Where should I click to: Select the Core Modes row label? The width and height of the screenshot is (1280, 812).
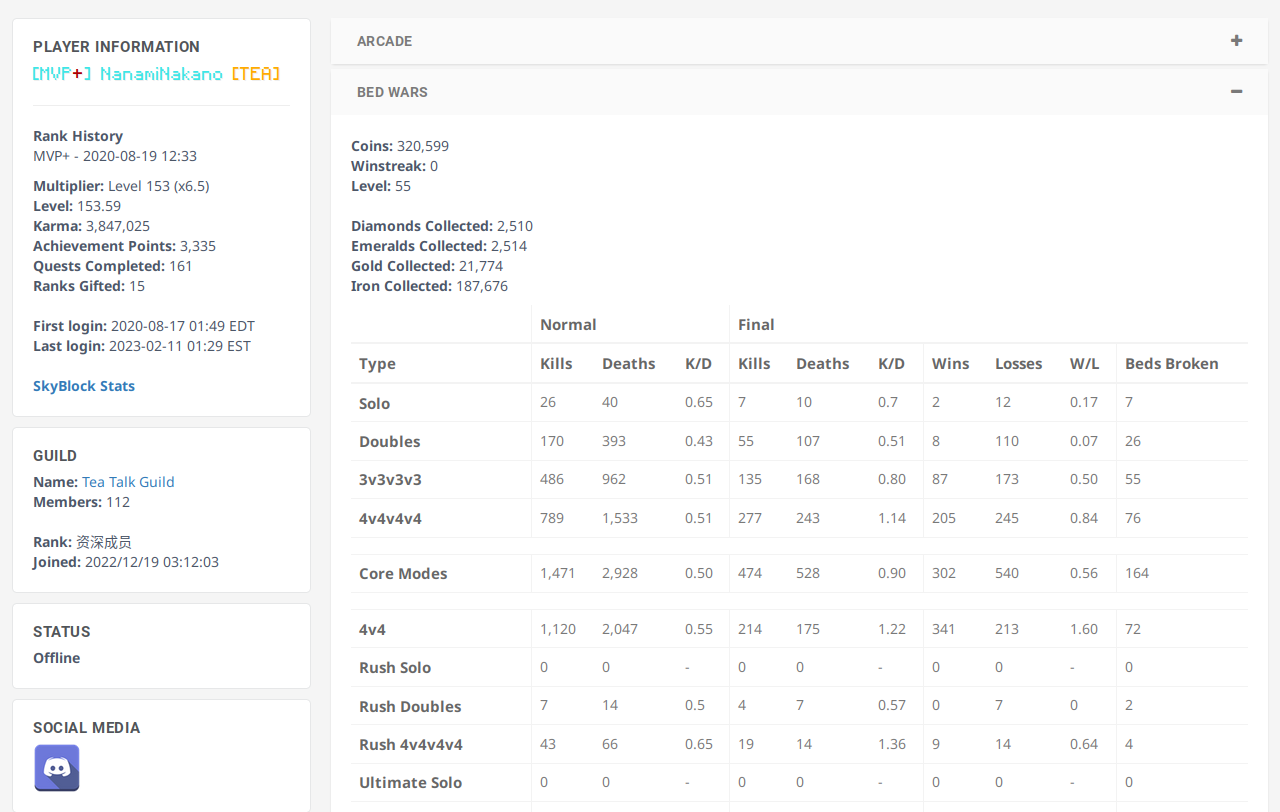(403, 574)
